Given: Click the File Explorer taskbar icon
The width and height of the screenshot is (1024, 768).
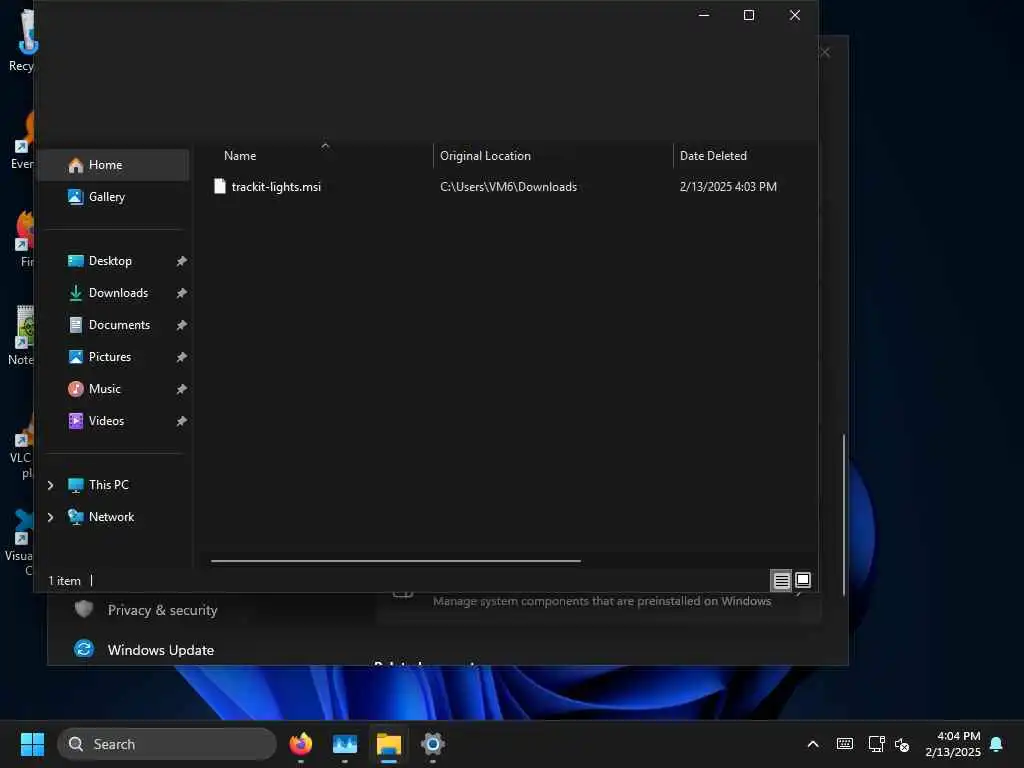Looking at the screenshot, I should pyautogui.click(x=389, y=744).
